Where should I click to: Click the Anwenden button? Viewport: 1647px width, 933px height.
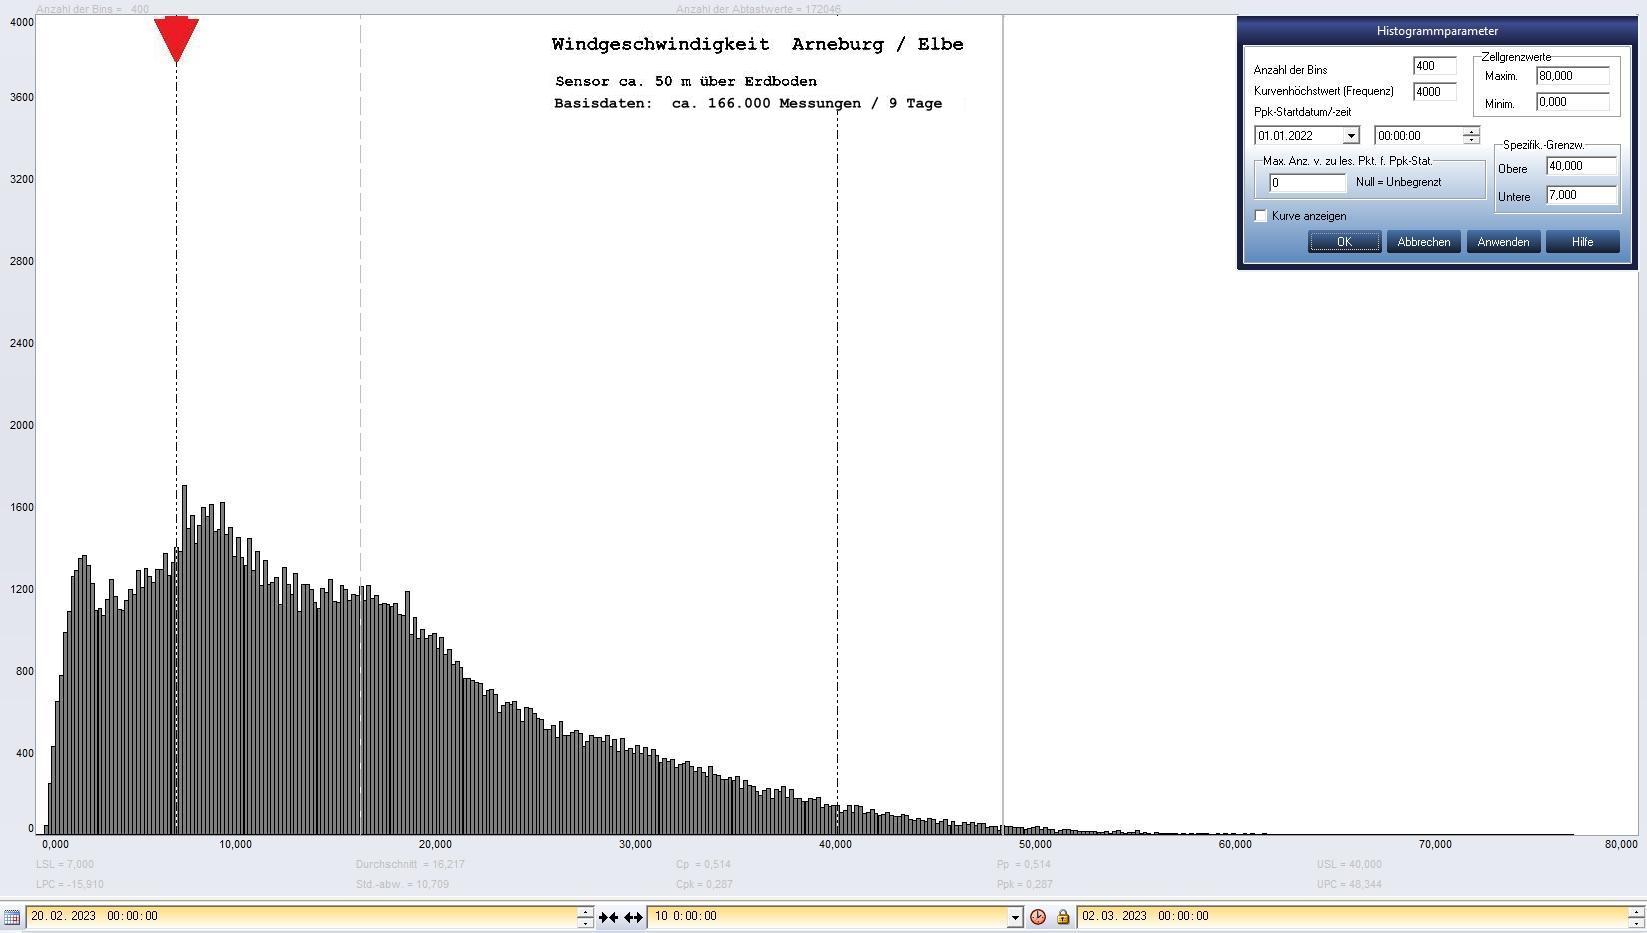1503,242
